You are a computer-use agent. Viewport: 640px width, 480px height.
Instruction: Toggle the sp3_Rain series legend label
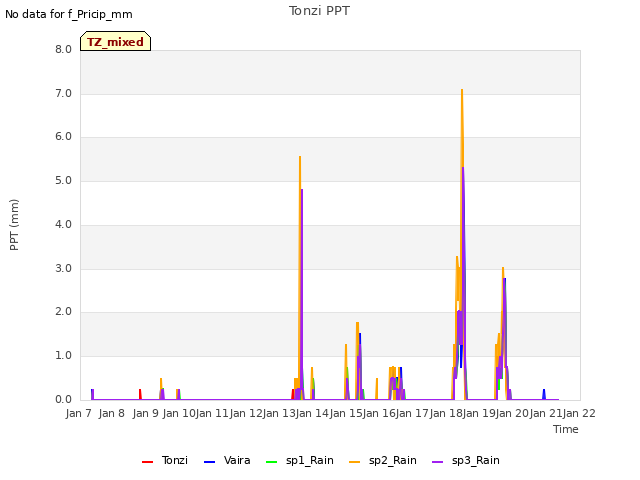476,460
